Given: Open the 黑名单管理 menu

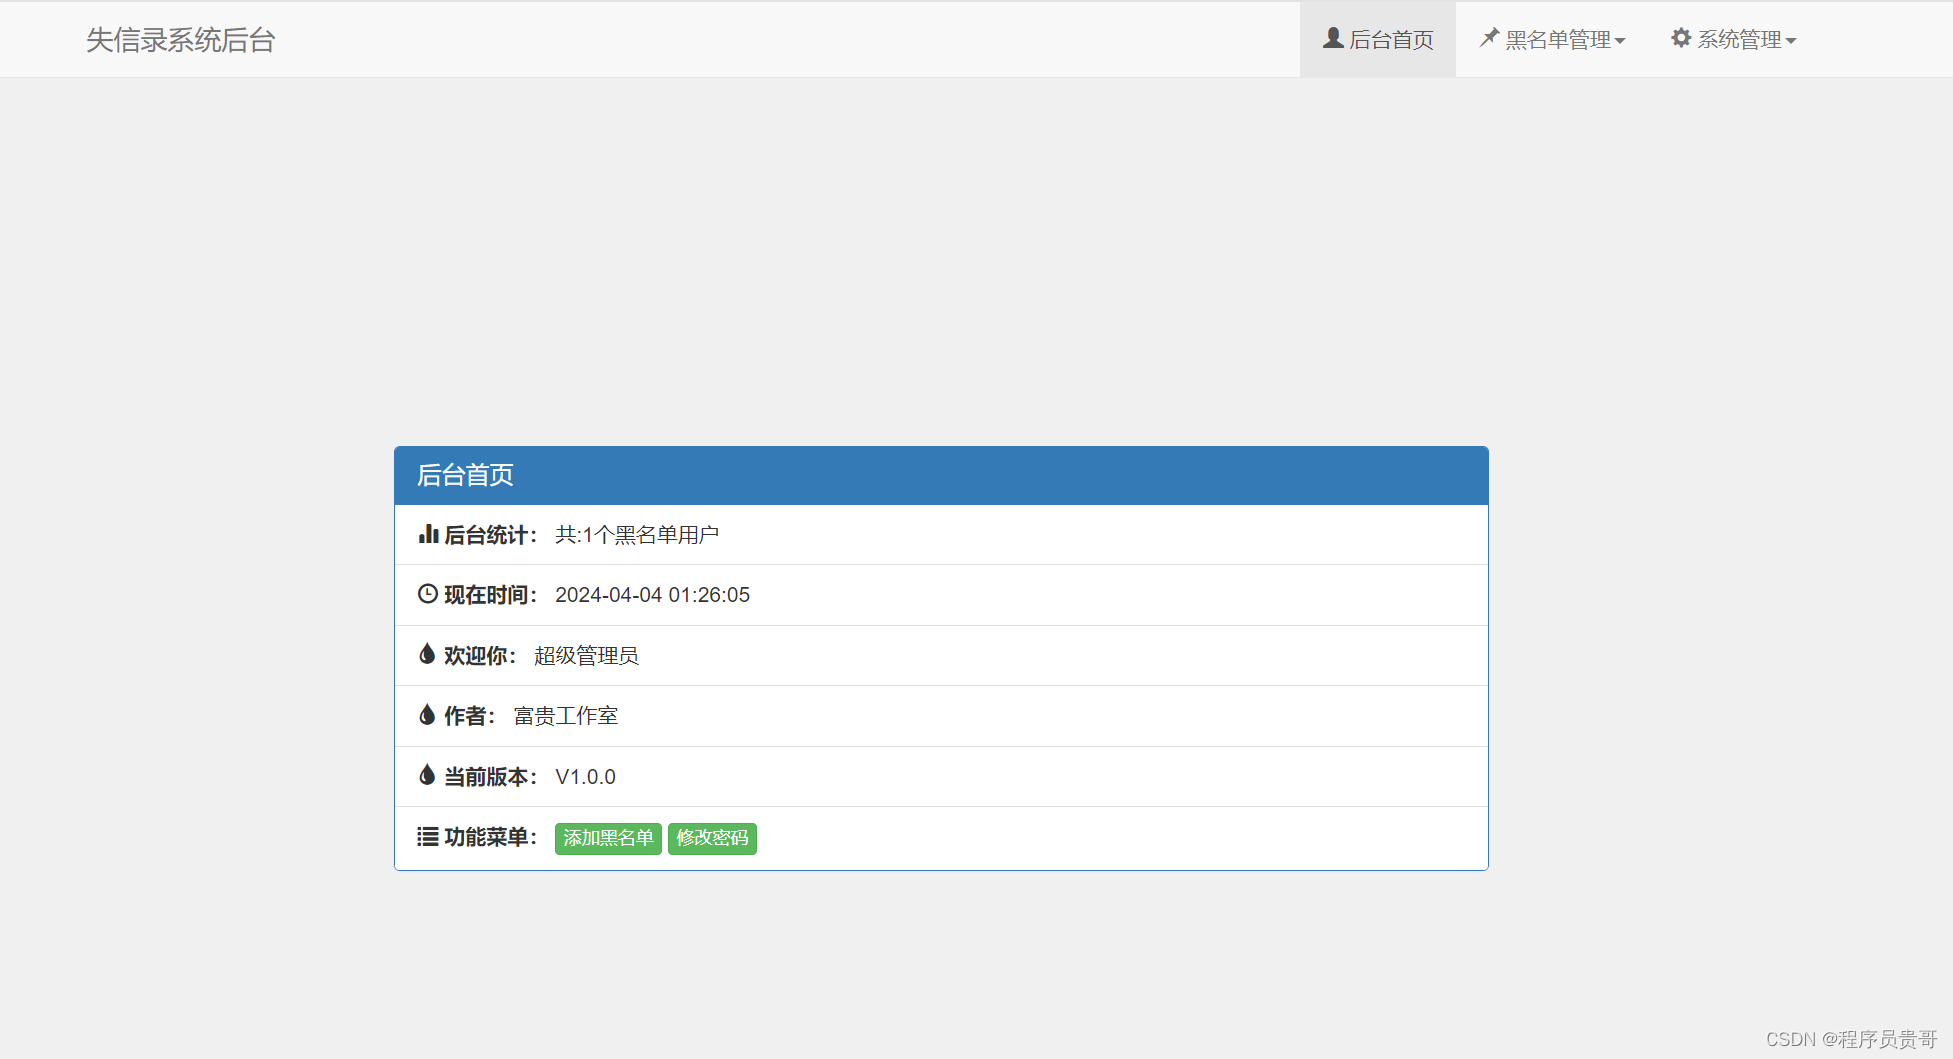Looking at the screenshot, I should 1552,39.
